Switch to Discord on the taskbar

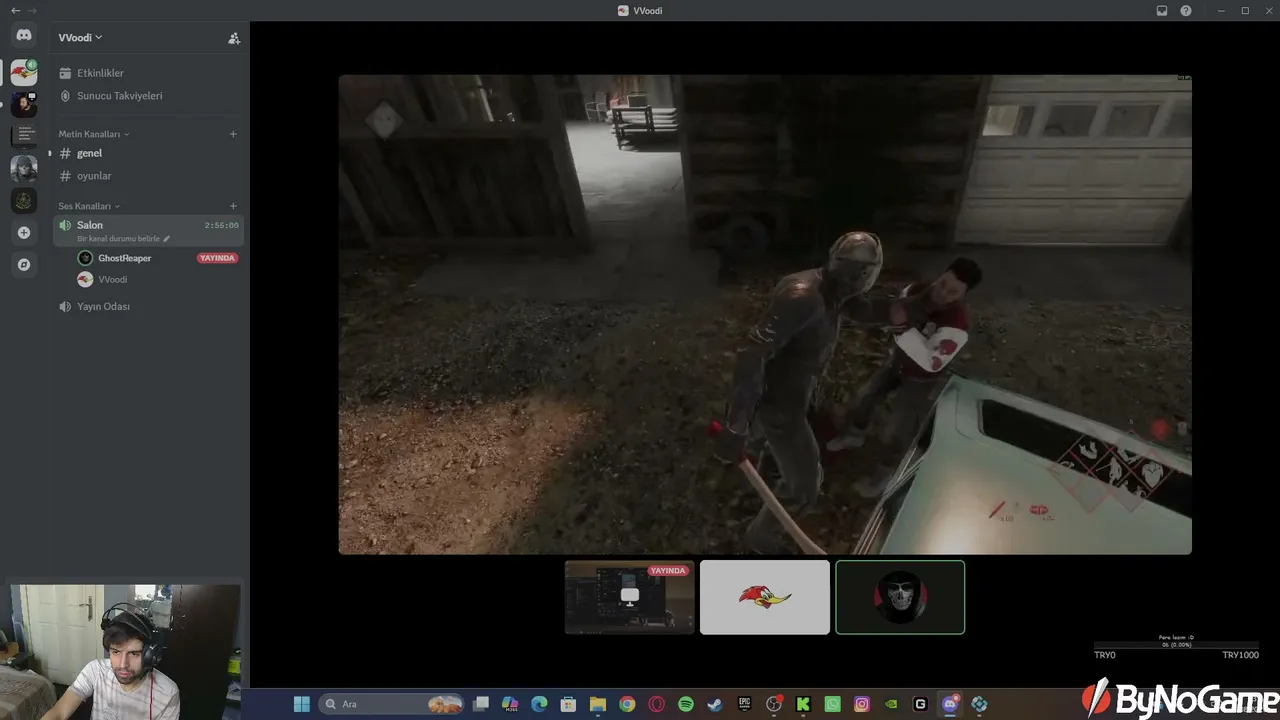coord(950,704)
